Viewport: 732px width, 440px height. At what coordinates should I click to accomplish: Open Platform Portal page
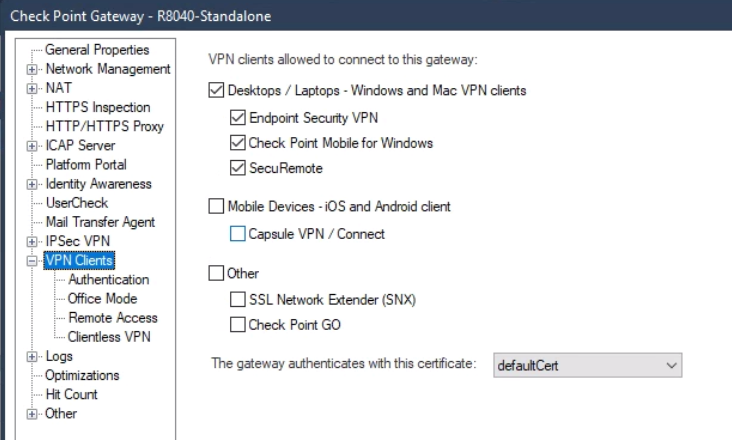coord(86,164)
